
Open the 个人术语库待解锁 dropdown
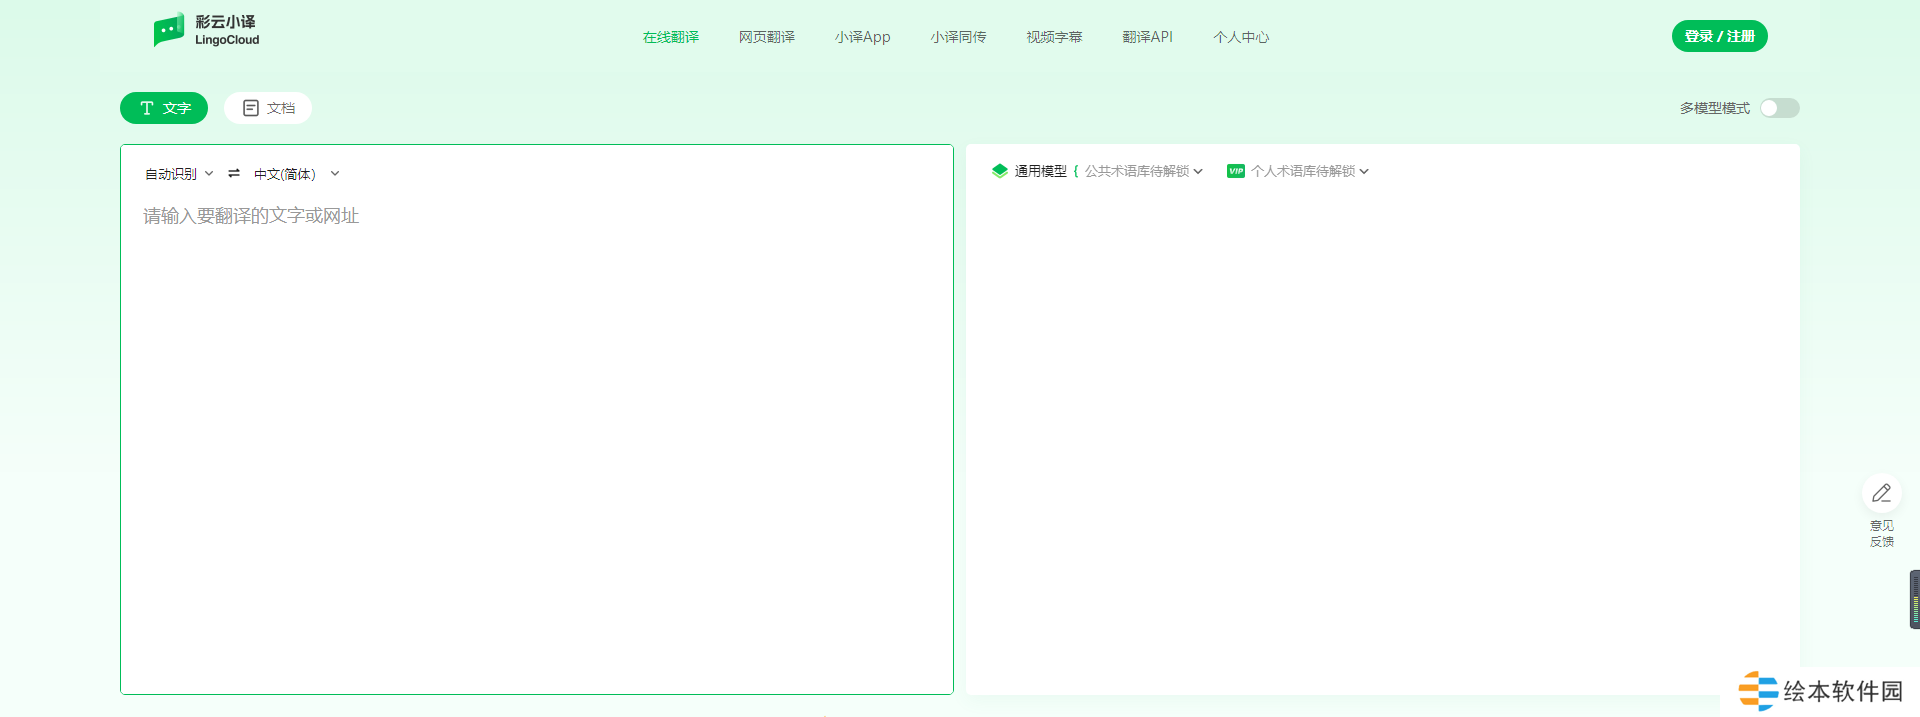point(1309,171)
